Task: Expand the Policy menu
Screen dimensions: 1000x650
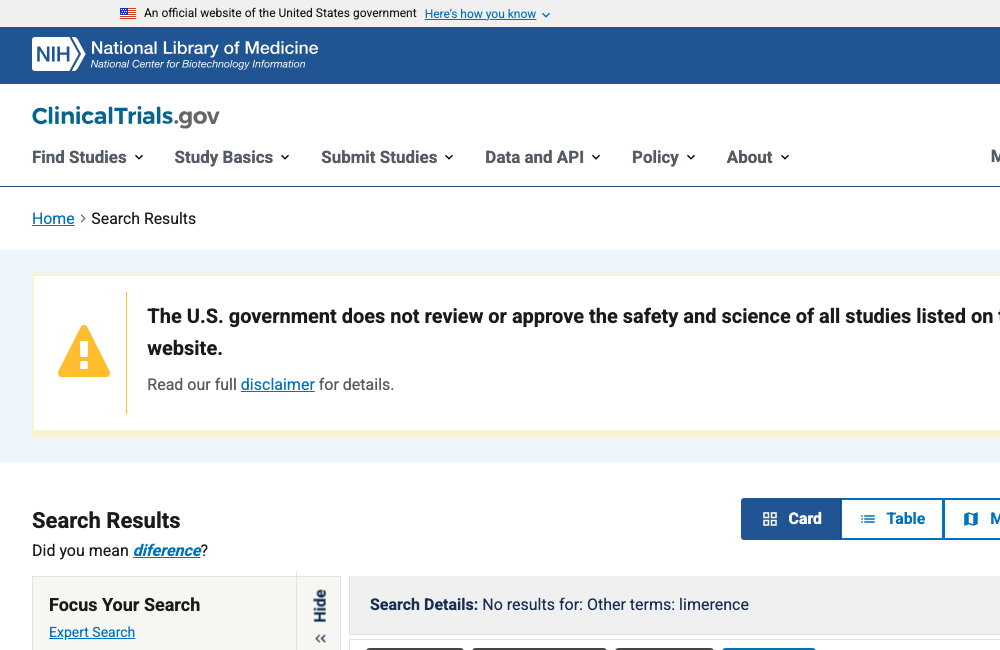Action: [x=663, y=158]
